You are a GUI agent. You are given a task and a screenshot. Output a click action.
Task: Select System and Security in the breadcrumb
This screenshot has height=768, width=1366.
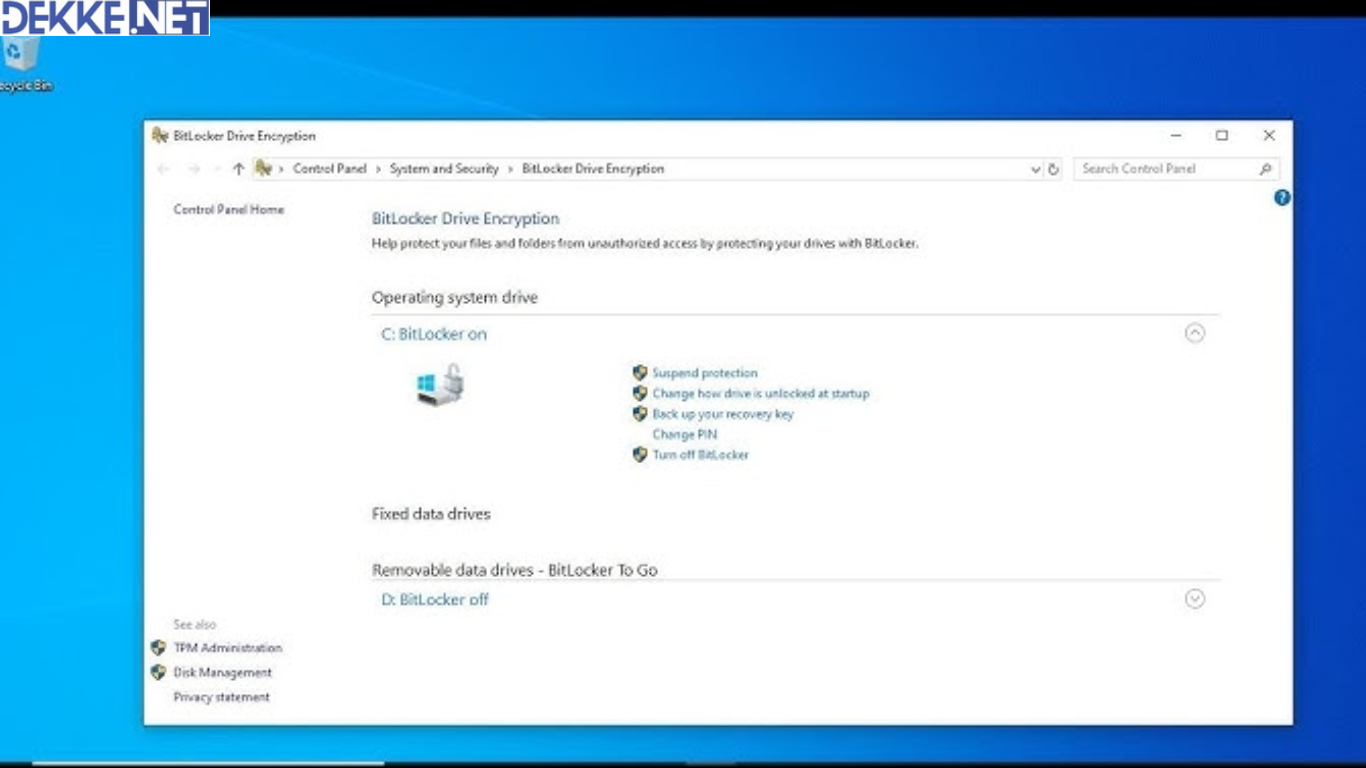coord(444,169)
